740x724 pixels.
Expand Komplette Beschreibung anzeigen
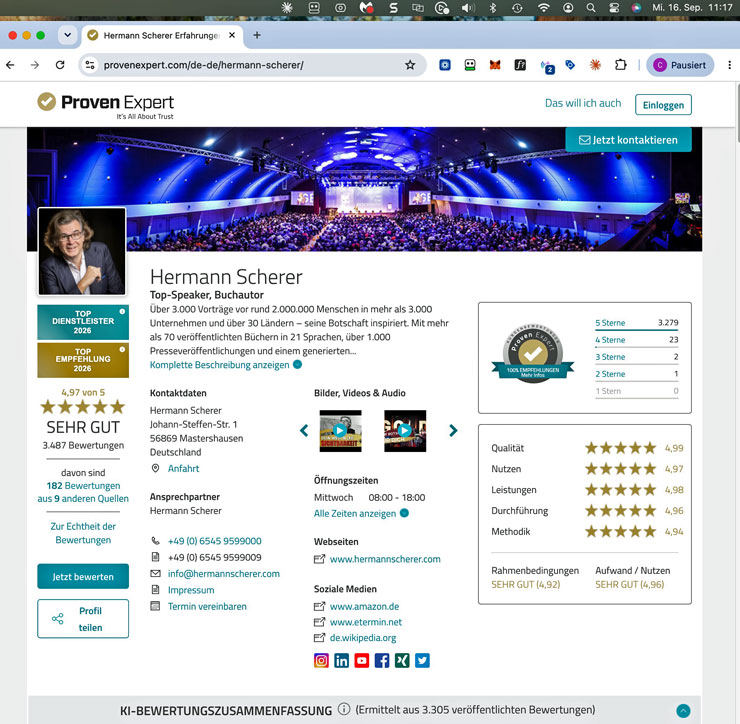(226, 365)
